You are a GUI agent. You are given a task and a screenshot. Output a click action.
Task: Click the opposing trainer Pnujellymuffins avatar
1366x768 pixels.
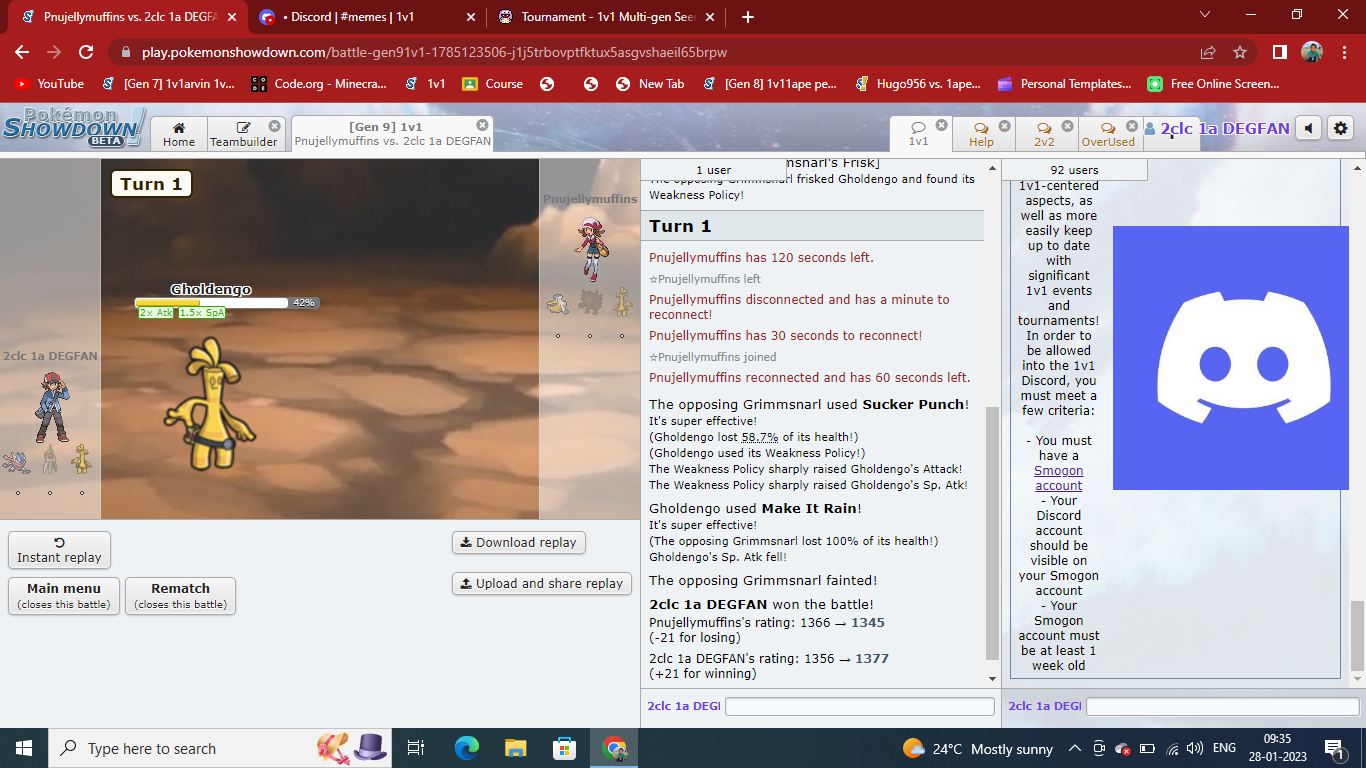pyautogui.click(x=590, y=248)
